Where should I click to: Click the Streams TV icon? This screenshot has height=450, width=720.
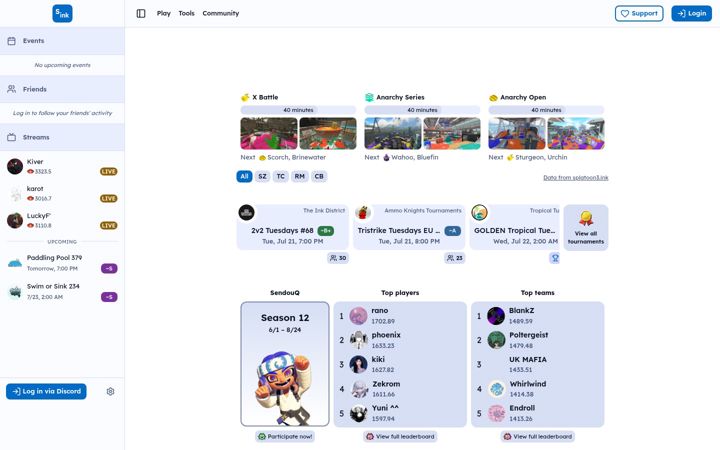[x=11, y=137]
